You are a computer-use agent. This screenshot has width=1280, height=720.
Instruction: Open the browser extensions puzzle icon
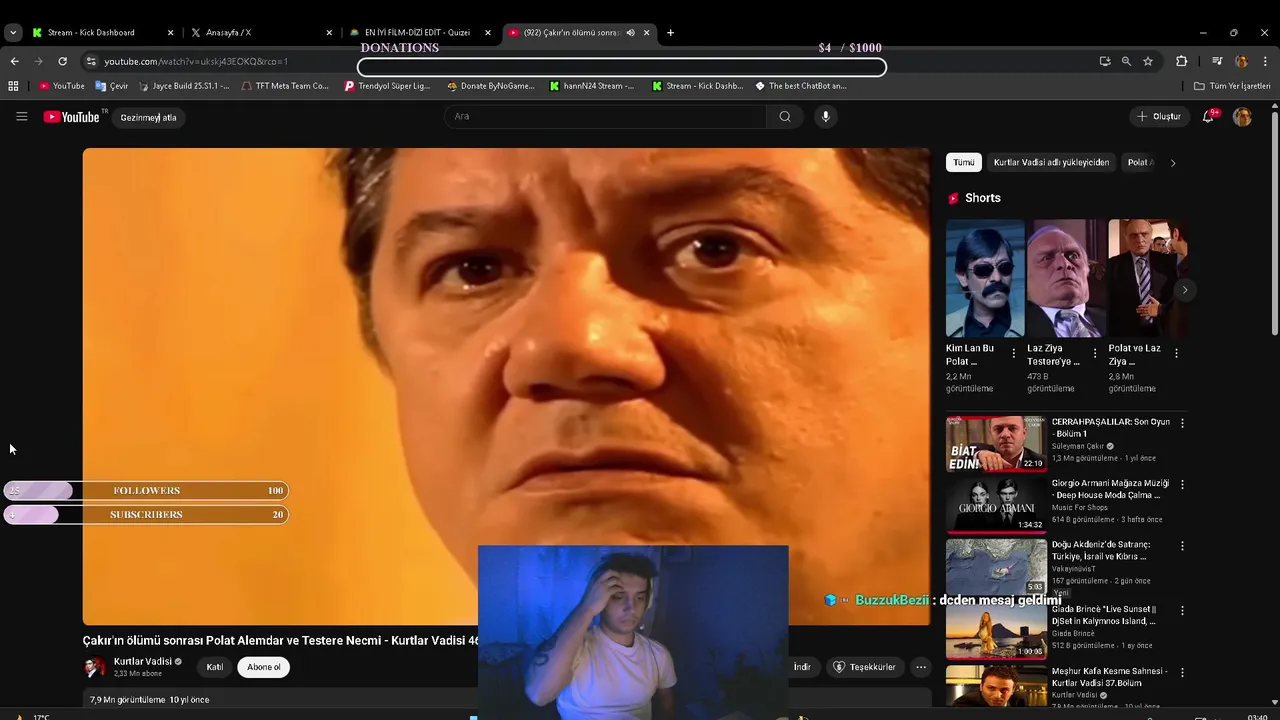[1181, 61]
